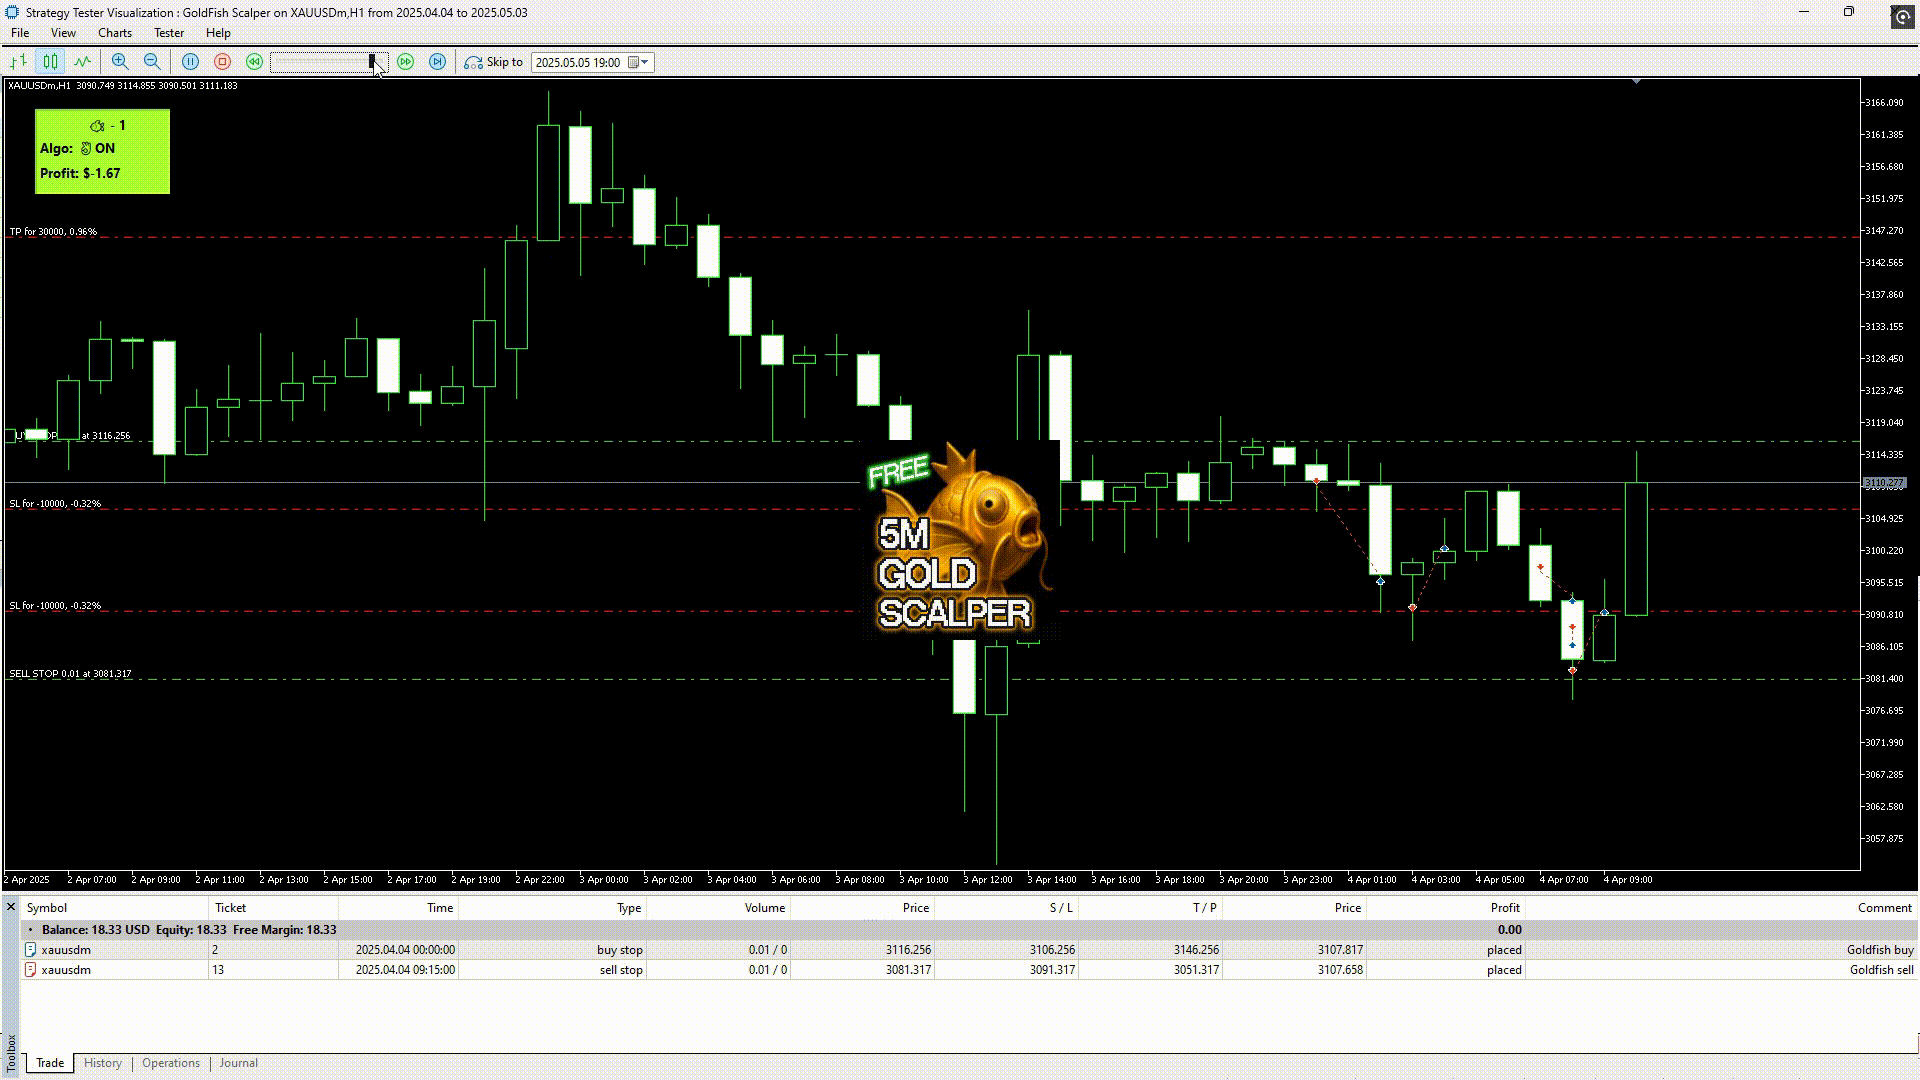Click the playback speed slider
The image size is (1920, 1080).
click(x=329, y=62)
